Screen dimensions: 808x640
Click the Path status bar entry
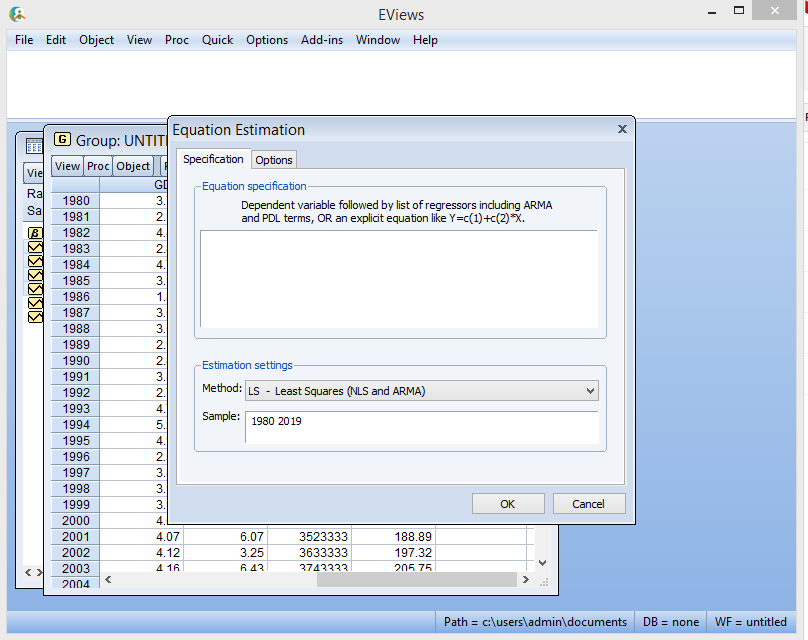[x=535, y=622]
